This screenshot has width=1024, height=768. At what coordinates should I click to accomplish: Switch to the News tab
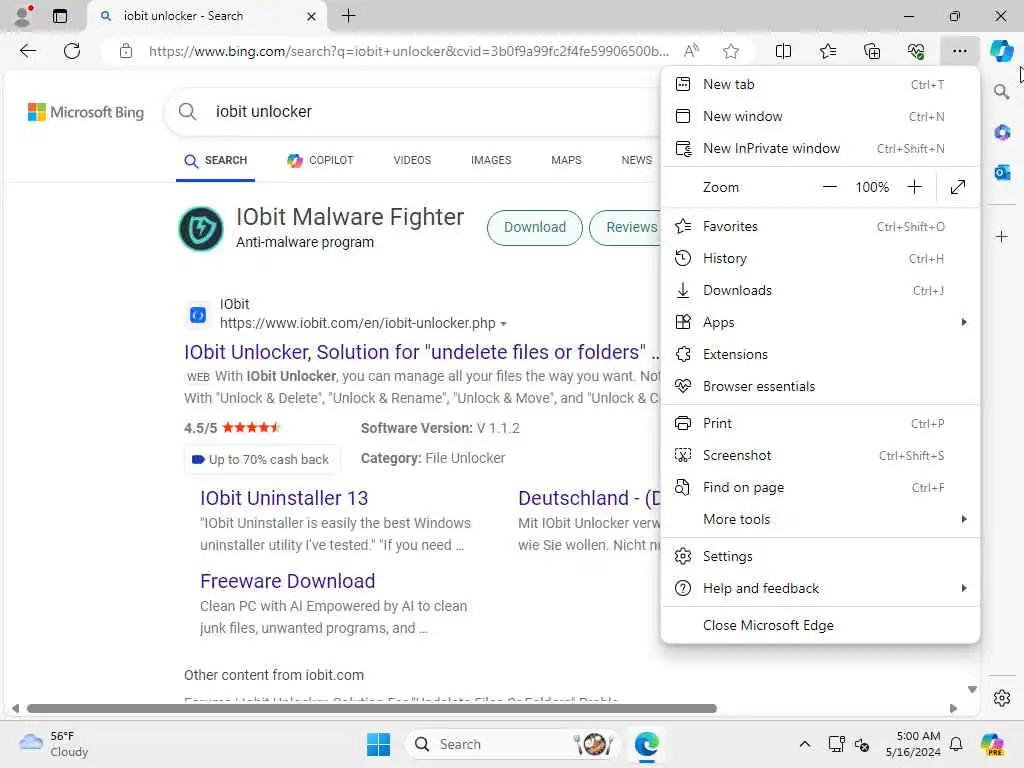(x=637, y=160)
